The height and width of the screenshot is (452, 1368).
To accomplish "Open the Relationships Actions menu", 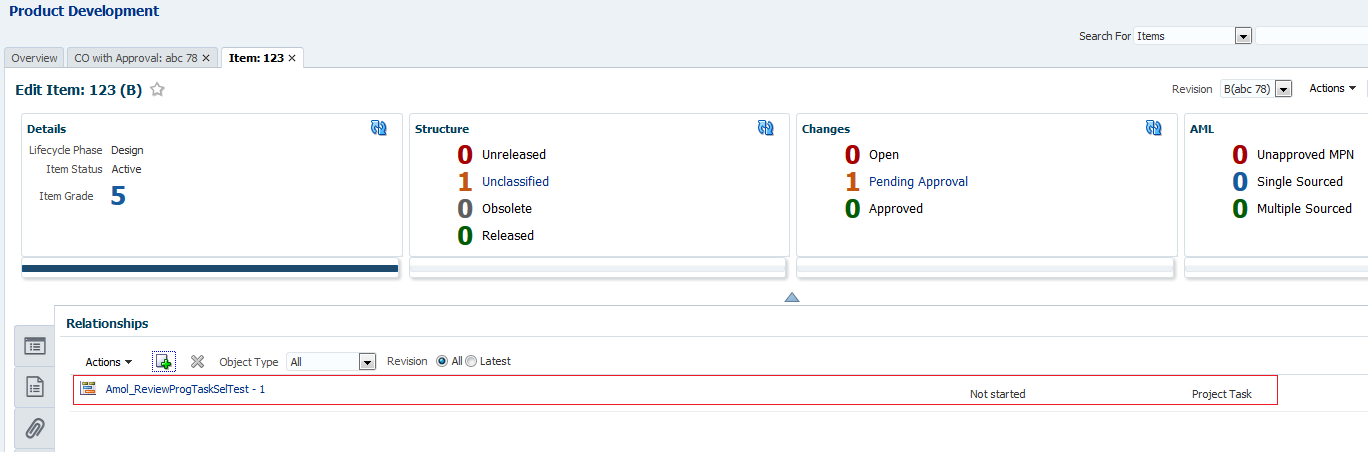I will pos(109,362).
